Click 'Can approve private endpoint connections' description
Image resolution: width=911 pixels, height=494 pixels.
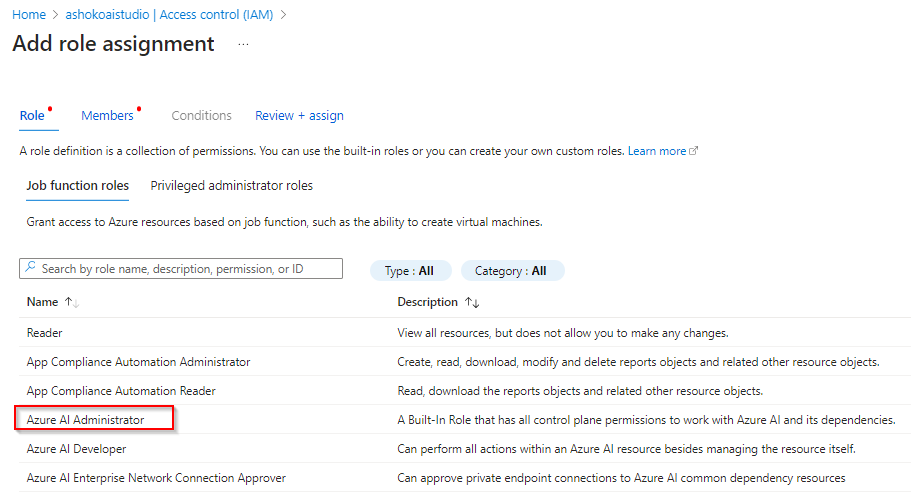[621, 478]
